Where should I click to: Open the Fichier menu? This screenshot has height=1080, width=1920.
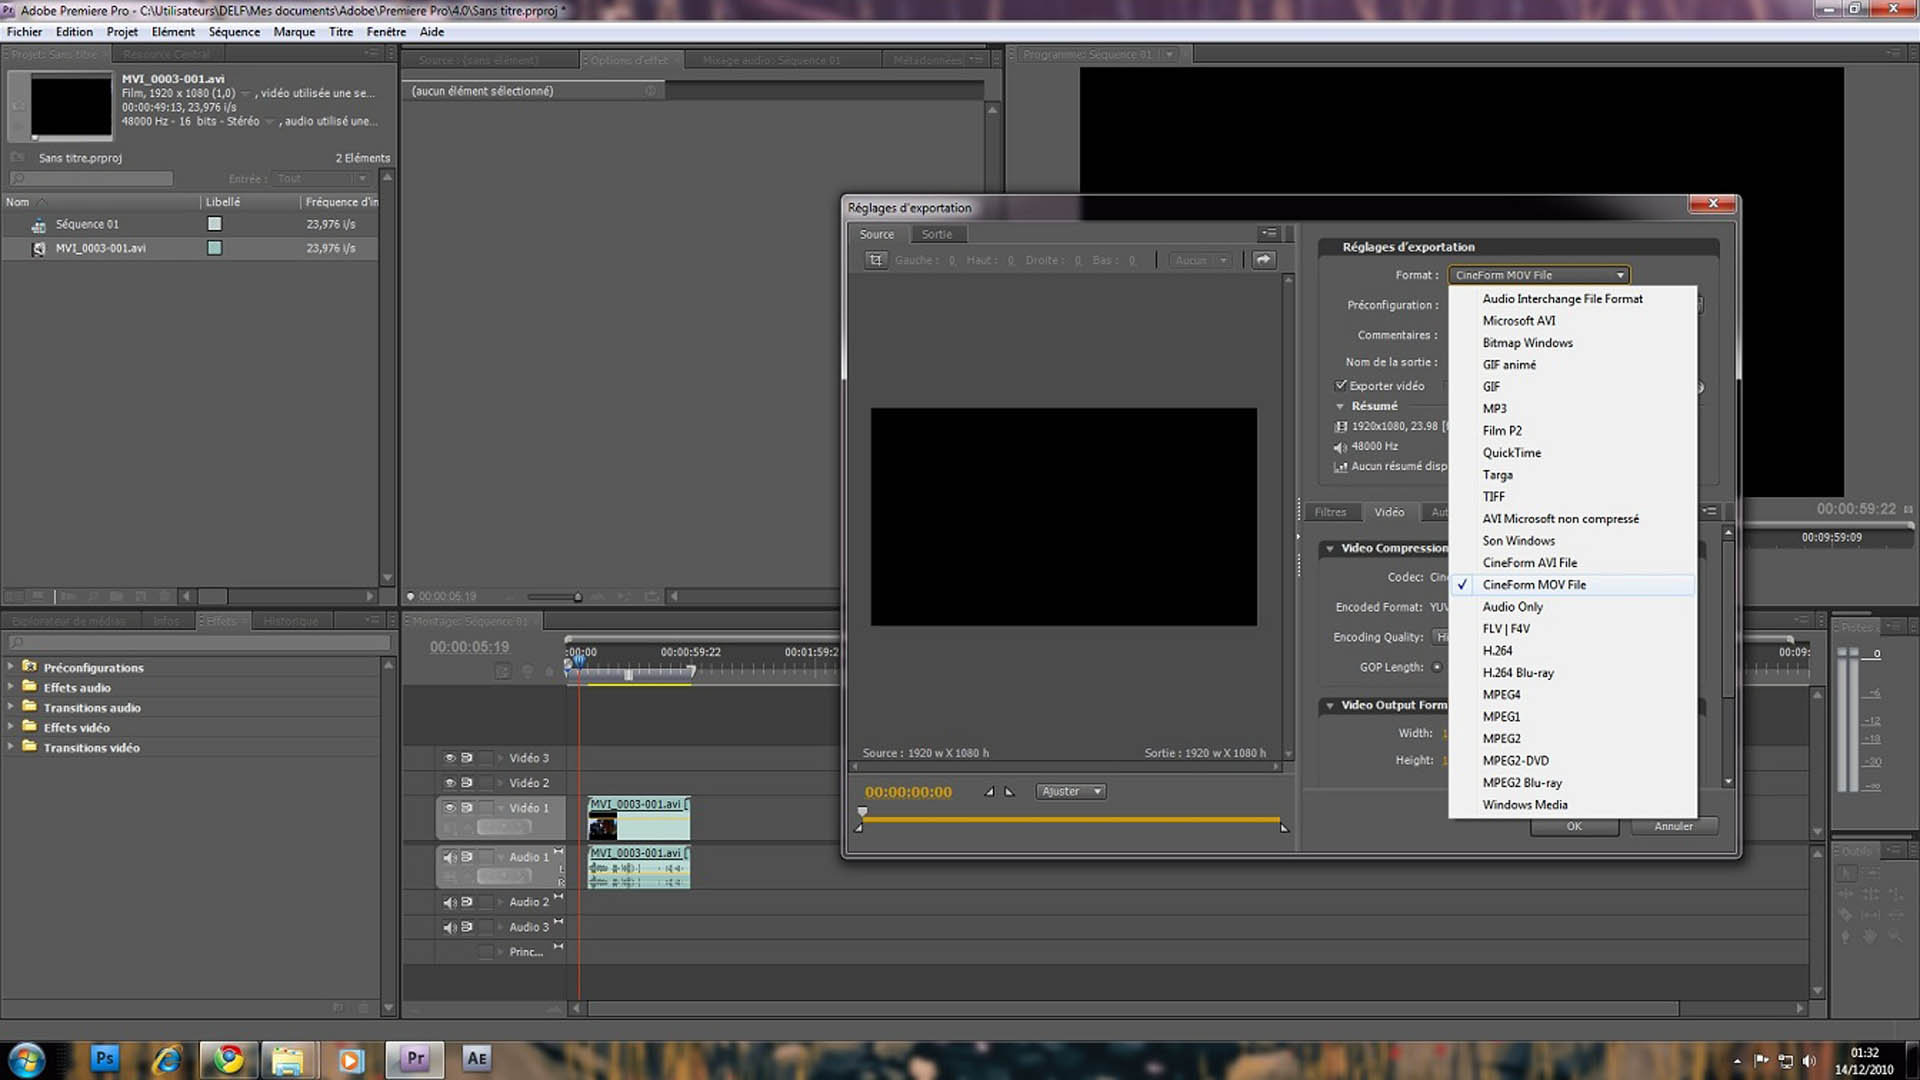[x=24, y=32]
